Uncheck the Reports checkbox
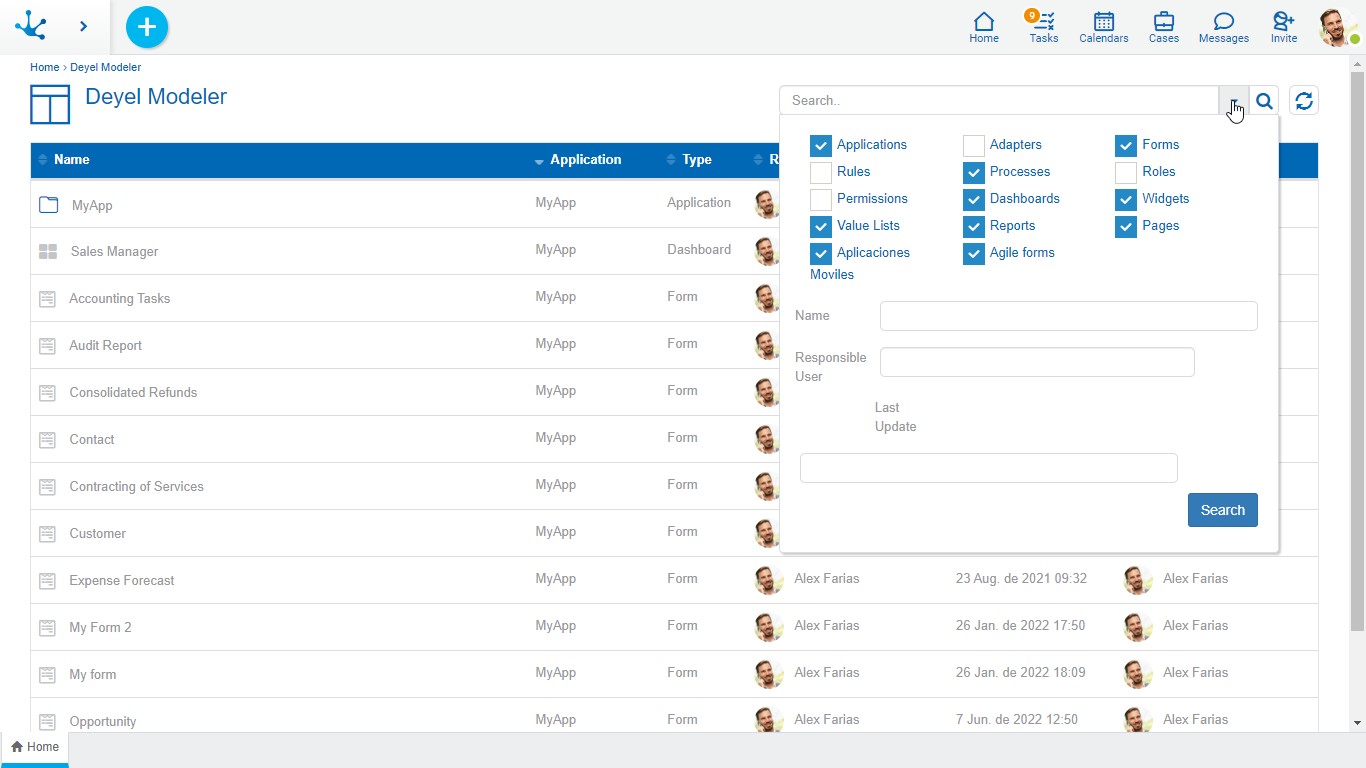Screen dimensions: 1366x768 point(974,227)
